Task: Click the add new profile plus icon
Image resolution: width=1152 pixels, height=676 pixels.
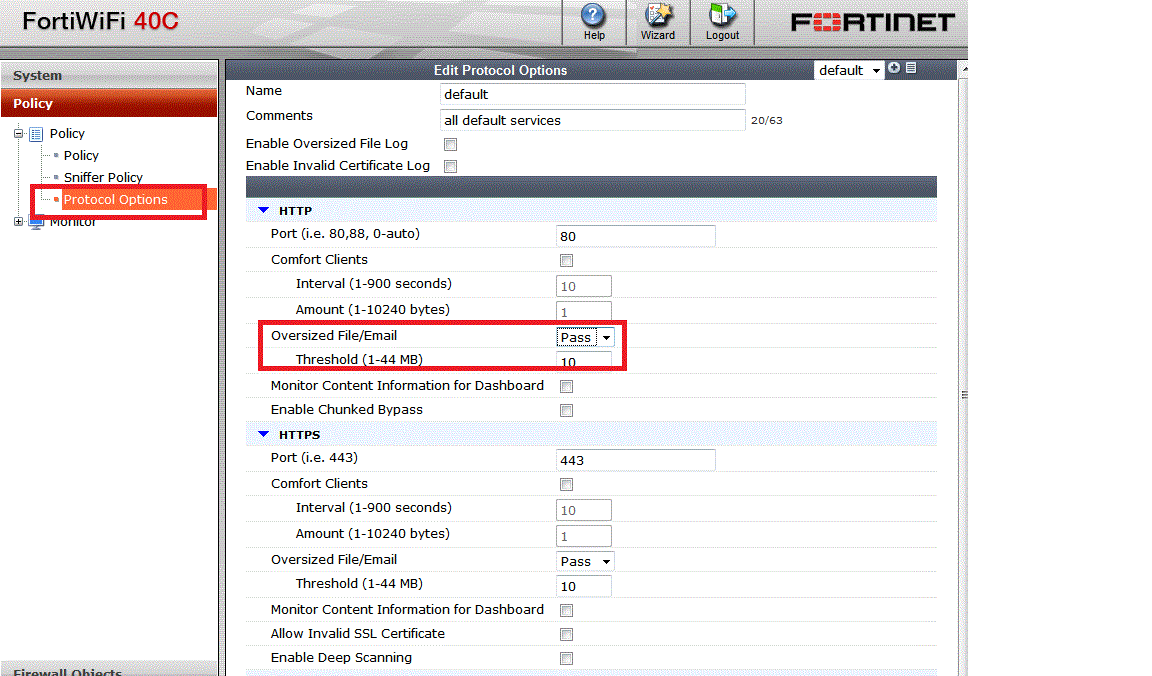Action: tap(894, 68)
